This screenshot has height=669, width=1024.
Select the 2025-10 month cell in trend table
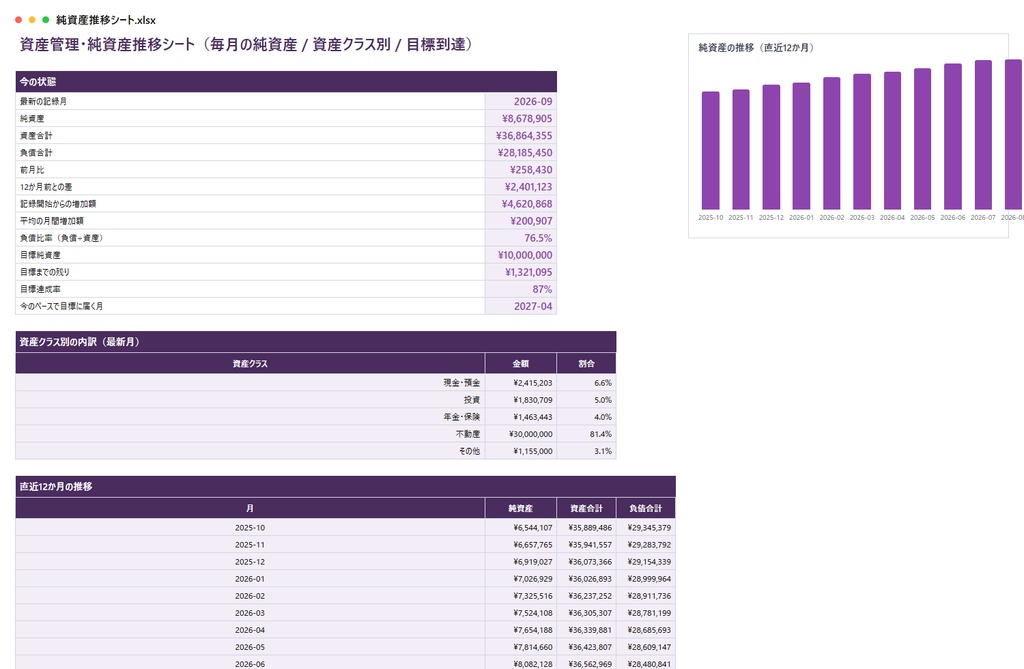250,528
